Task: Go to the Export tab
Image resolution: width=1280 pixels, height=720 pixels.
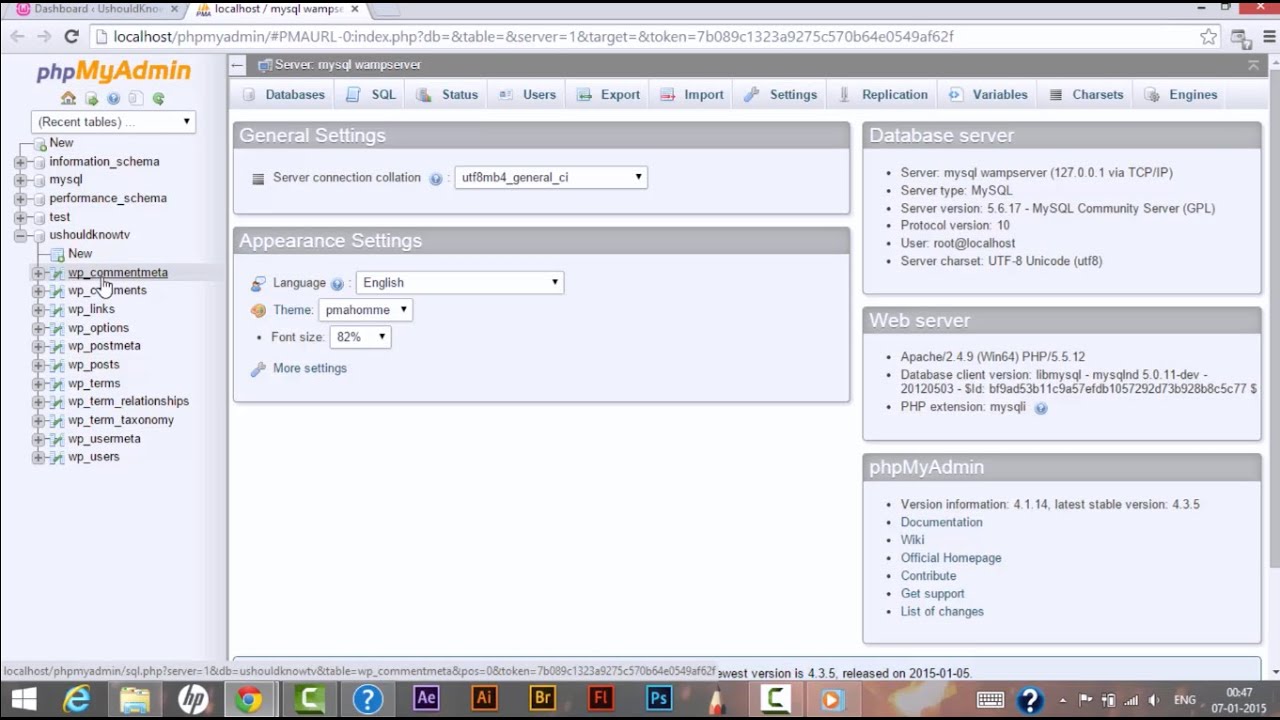Action: 608,95
